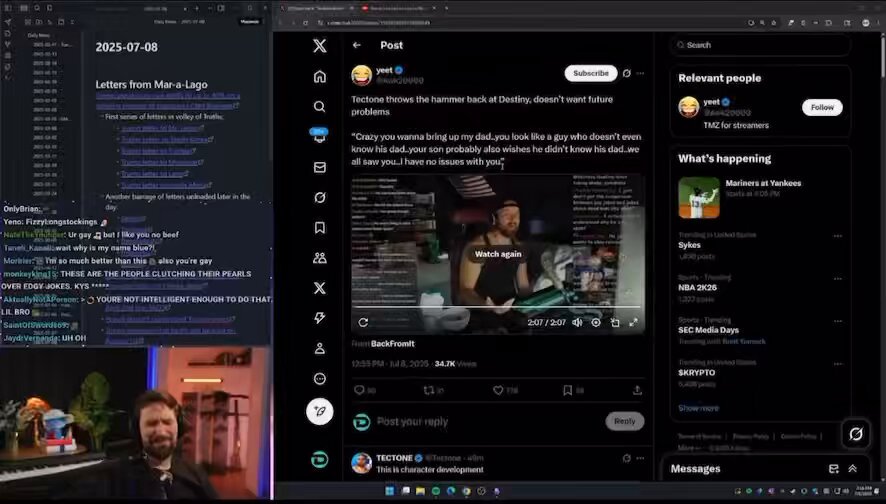Screen dimensions: 886x504
Task: Open Grok icon in X sidebar
Action: point(320,197)
